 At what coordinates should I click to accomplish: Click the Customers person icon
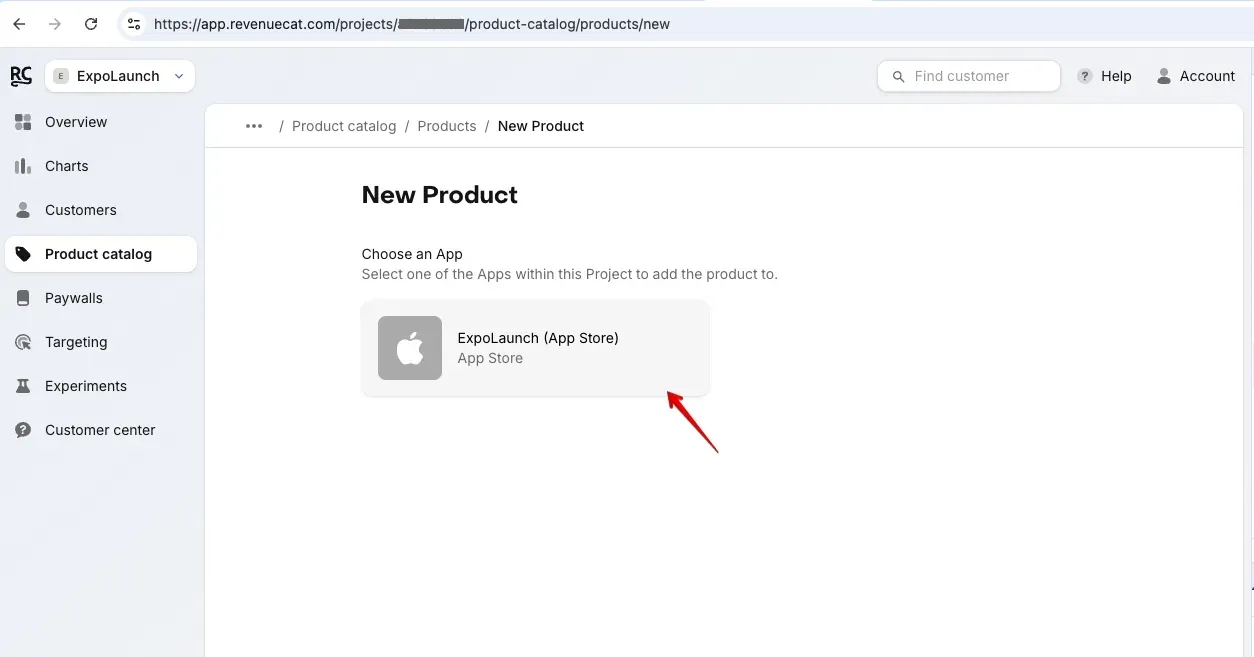(x=23, y=210)
